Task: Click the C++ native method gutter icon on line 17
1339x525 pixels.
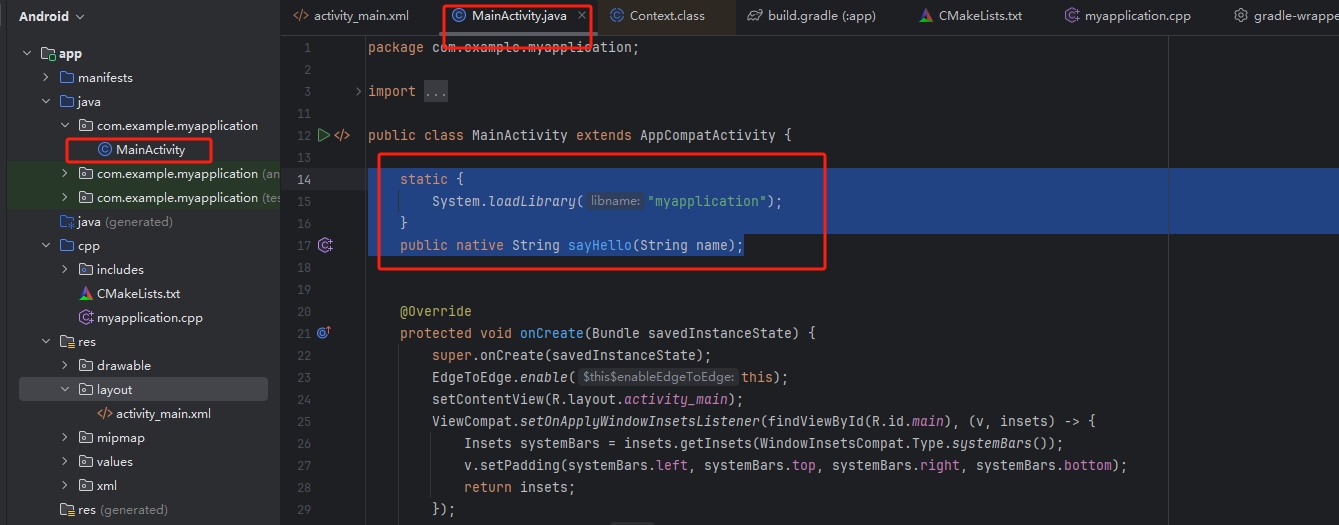Action: coord(325,245)
